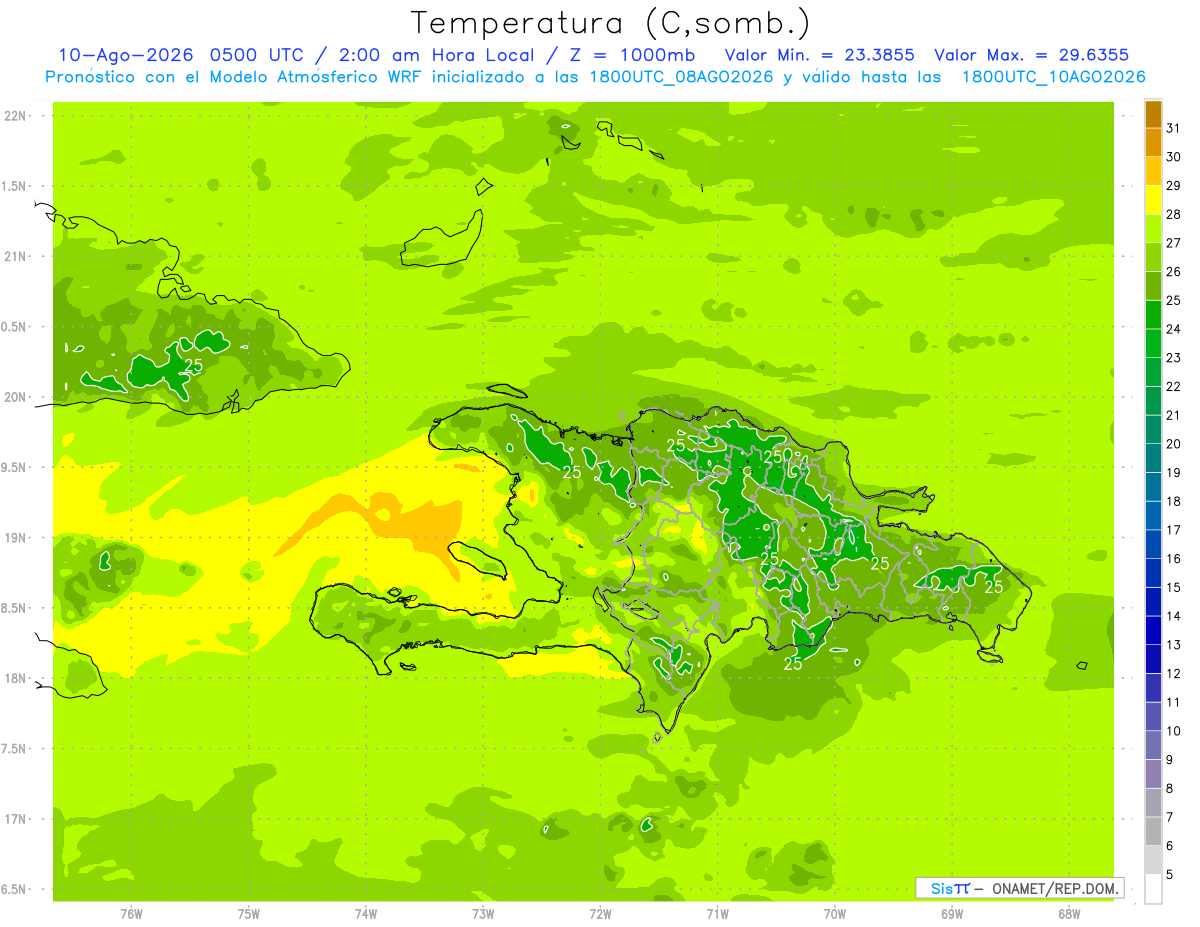The height and width of the screenshot is (927, 1200).
Task: Click the '20N' latitude label
Action: click(x=16, y=397)
